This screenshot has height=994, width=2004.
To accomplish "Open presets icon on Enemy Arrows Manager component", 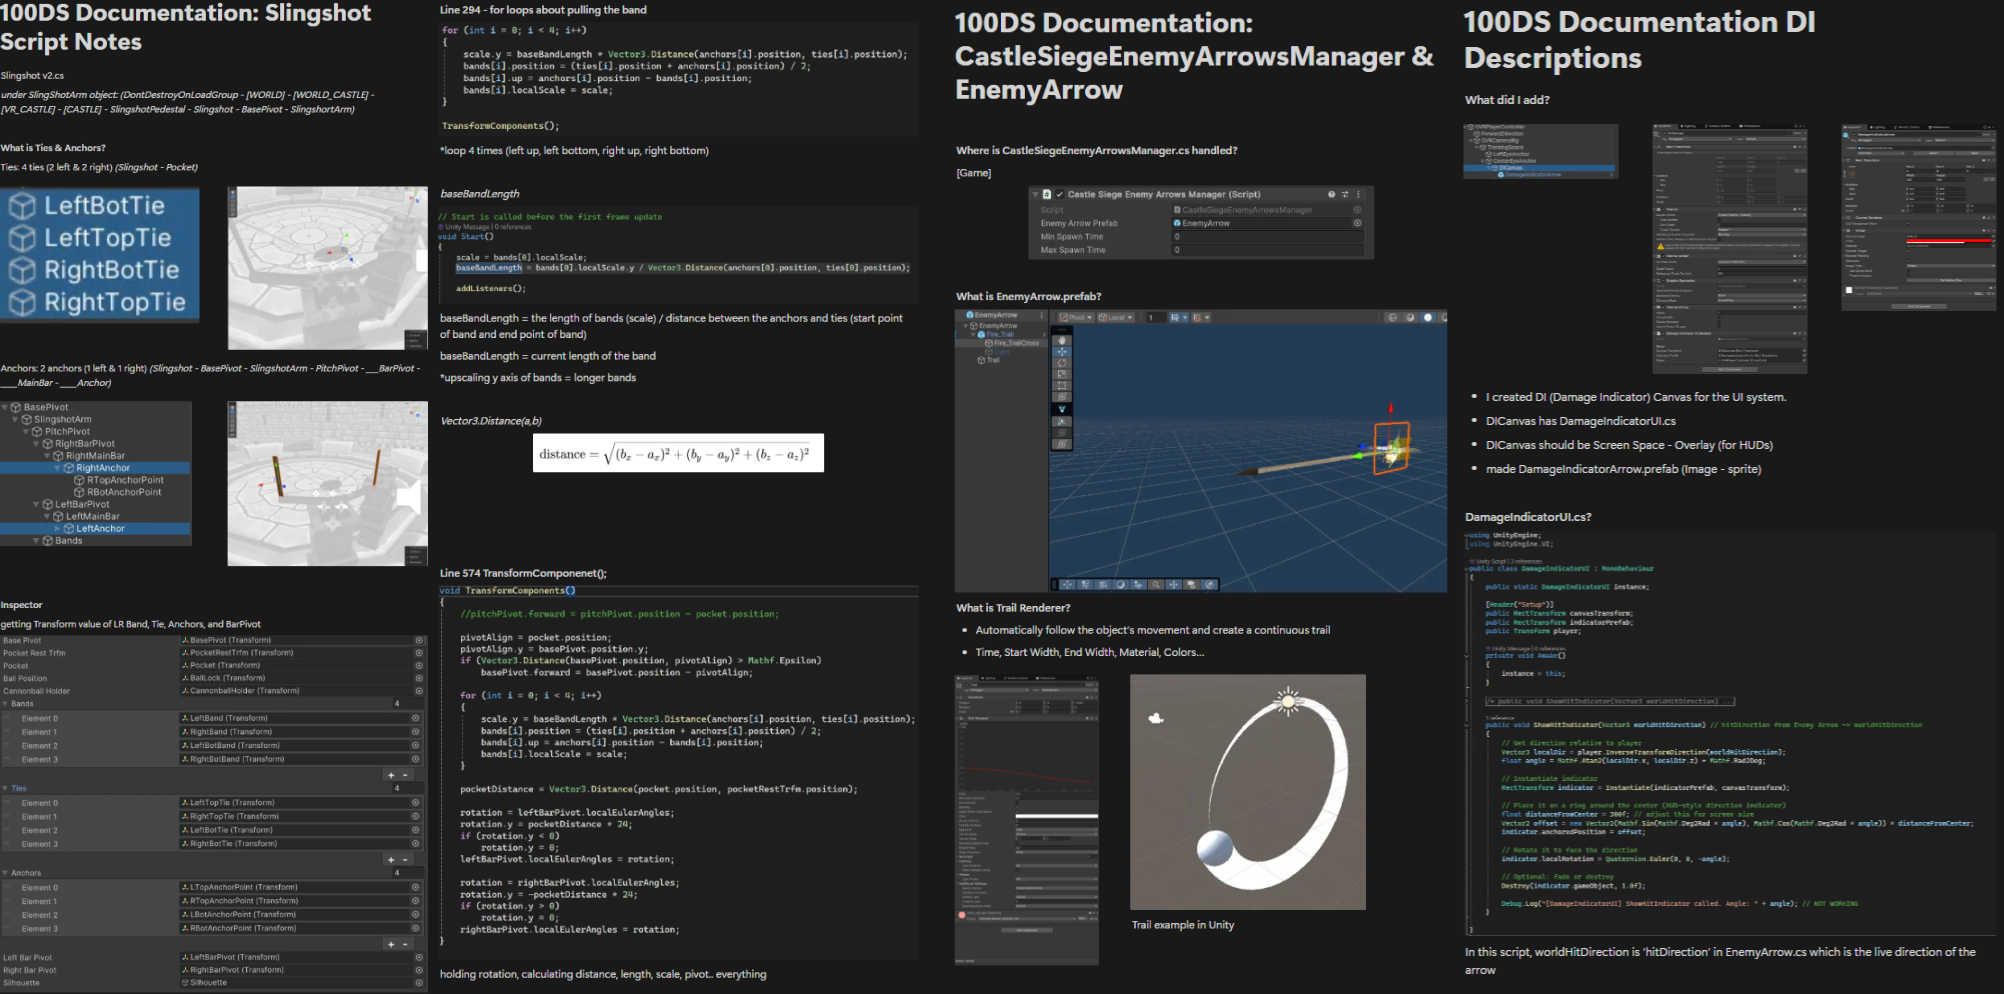I will click(x=1345, y=194).
